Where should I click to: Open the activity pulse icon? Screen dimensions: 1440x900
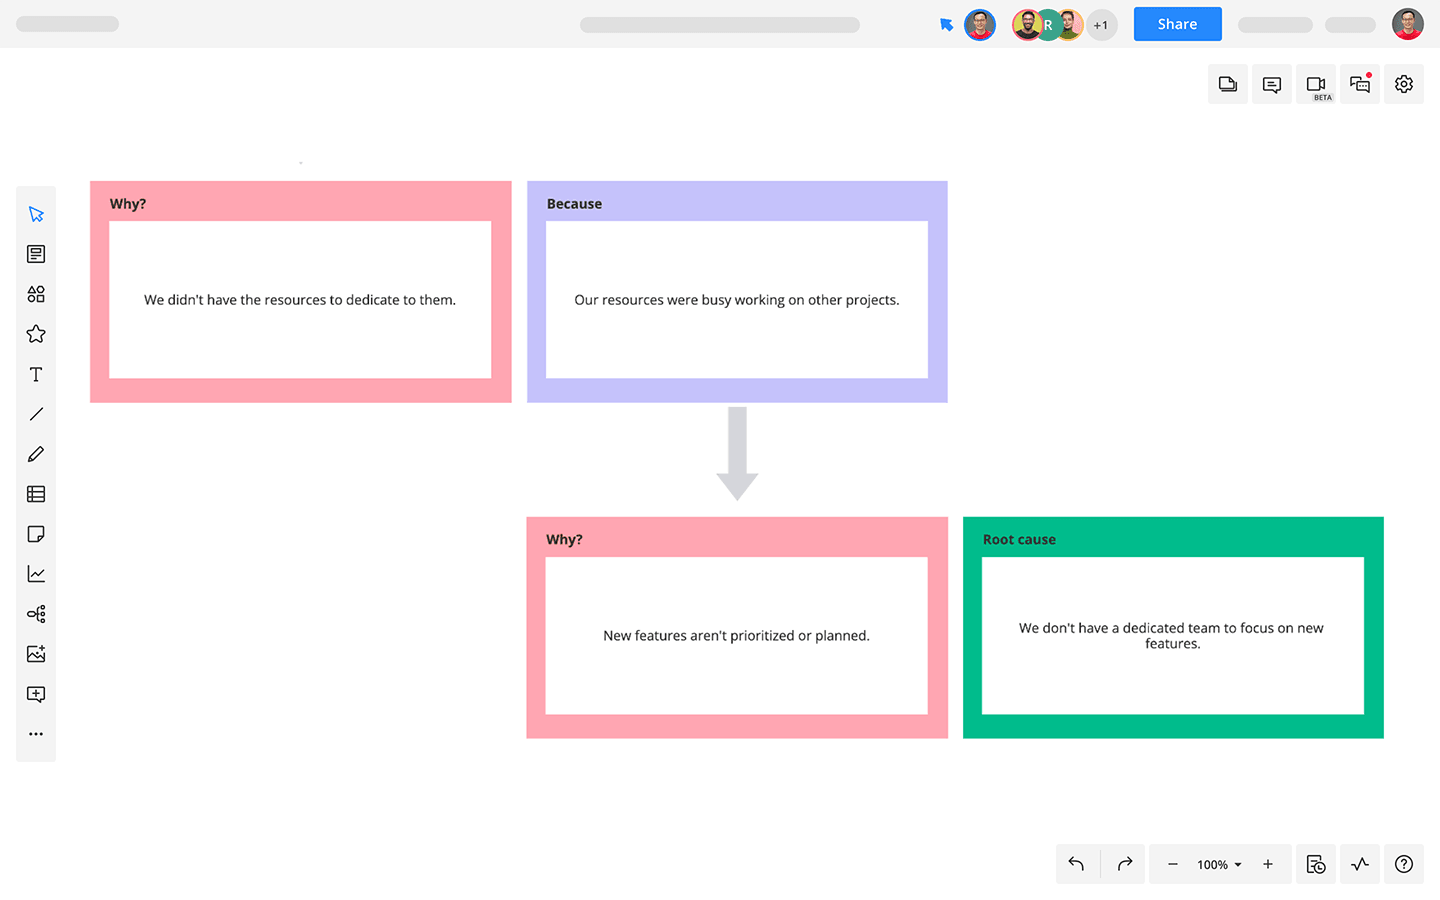[x=1360, y=864]
